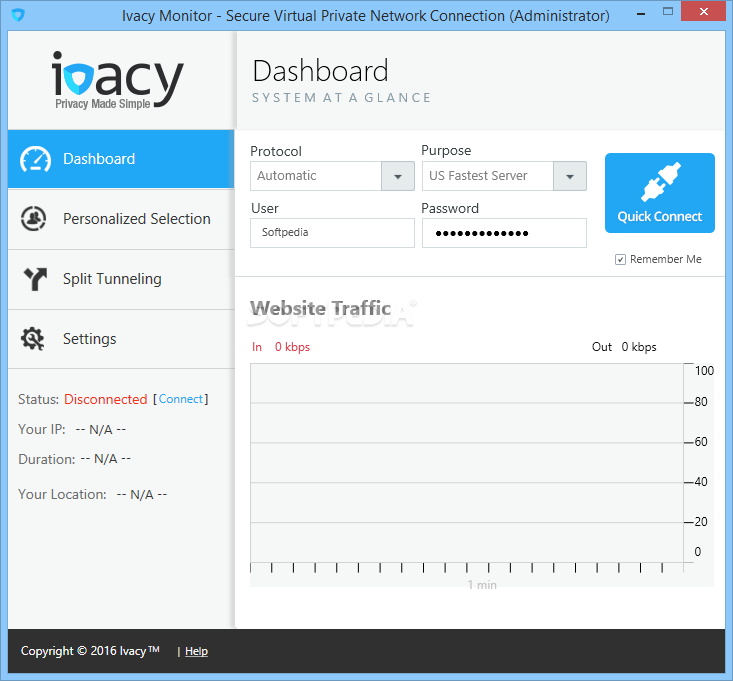Screen dimensions: 733x681
Task: Click the Website Traffic heading
Action: 320,308
